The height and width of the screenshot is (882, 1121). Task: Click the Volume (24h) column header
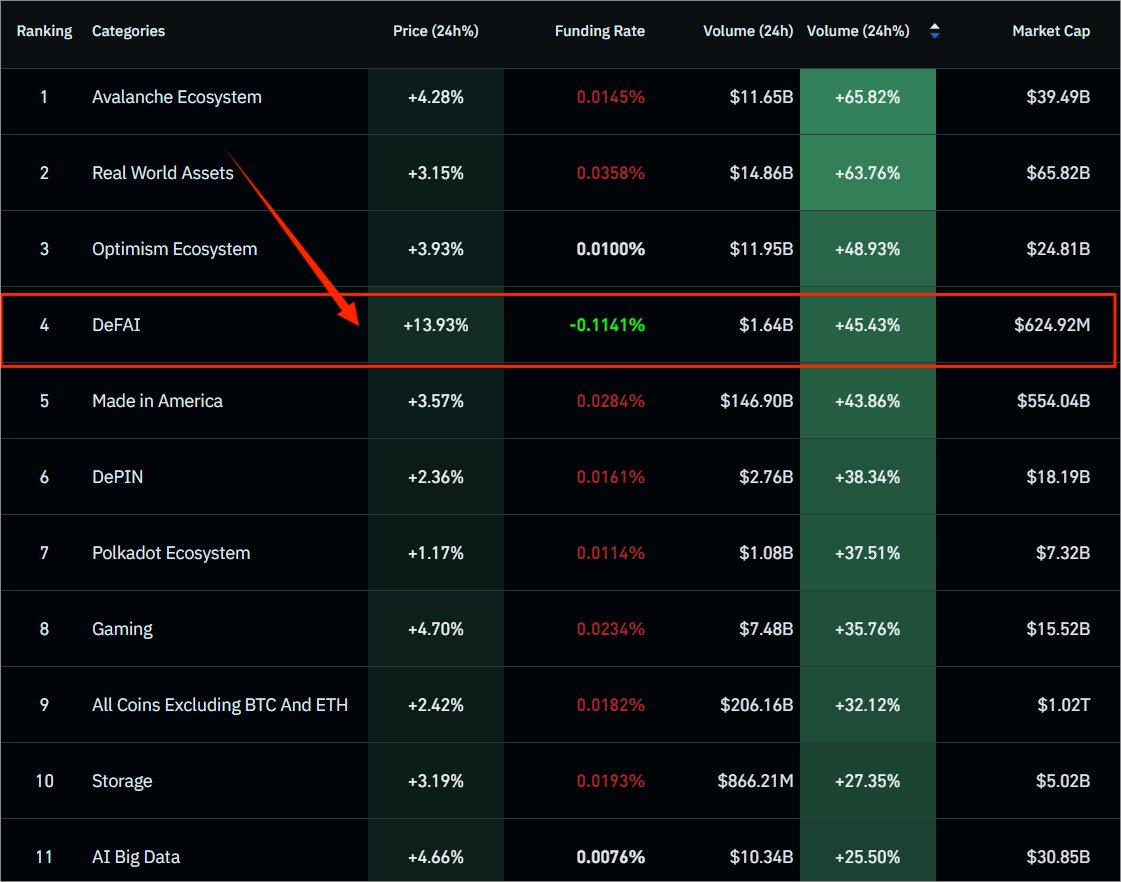pos(748,31)
